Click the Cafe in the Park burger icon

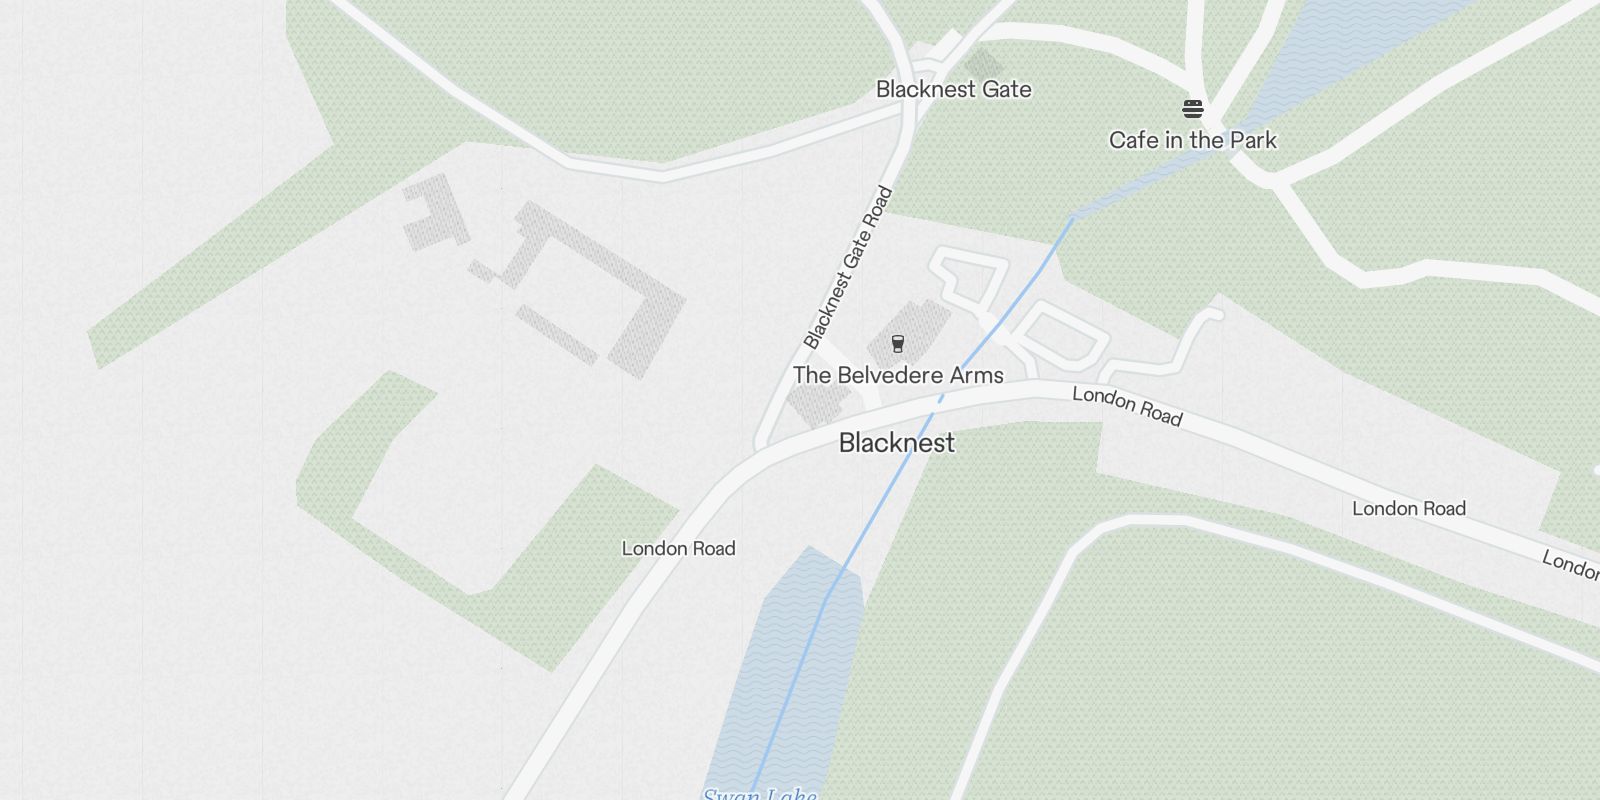click(1192, 108)
